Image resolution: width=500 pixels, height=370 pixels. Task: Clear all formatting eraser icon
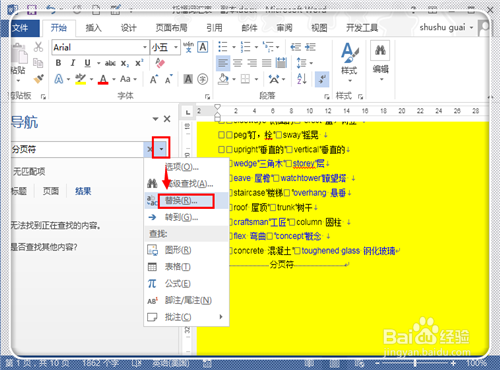(160, 63)
